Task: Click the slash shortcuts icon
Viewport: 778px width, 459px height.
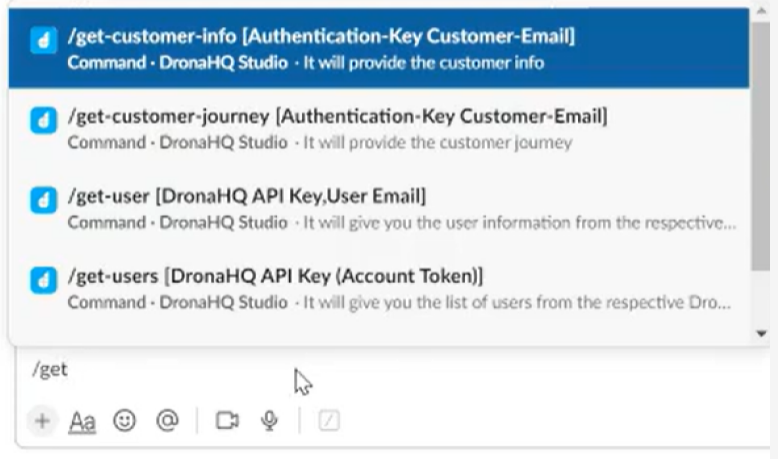Action: click(329, 422)
